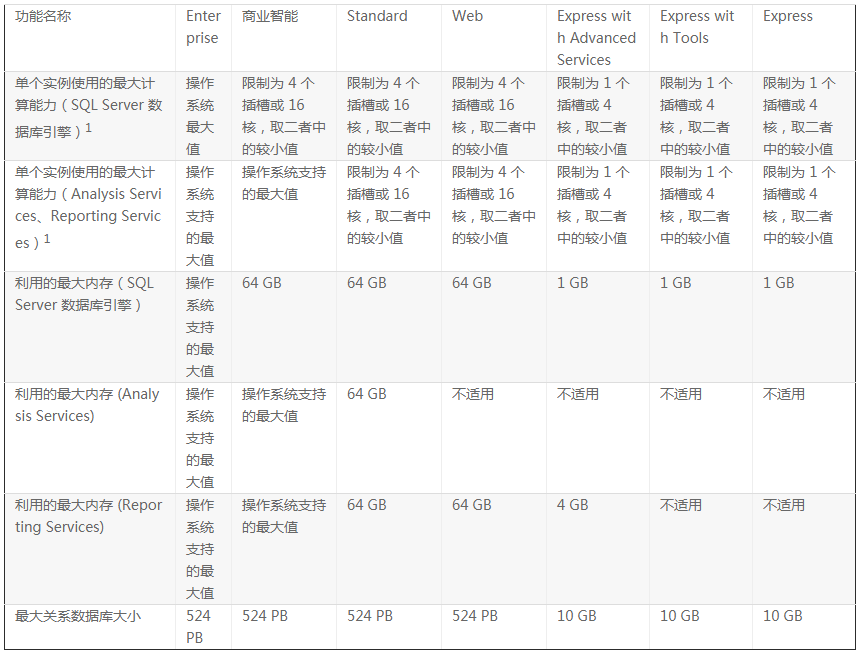The width and height of the screenshot is (860, 653).
Task: Click 商业智能 cell in Analysis Services compute row
Action: (x=284, y=183)
